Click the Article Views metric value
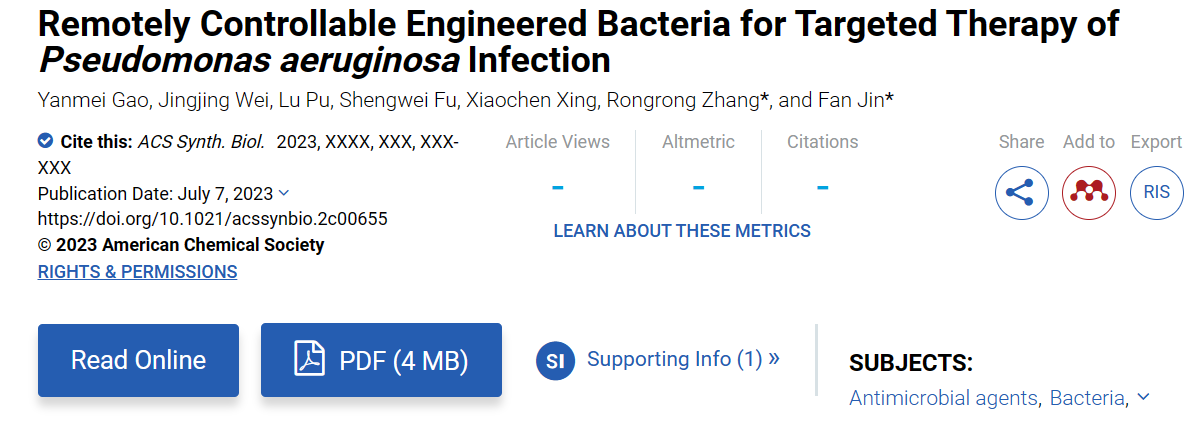1193x428 pixels. tap(558, 186)
